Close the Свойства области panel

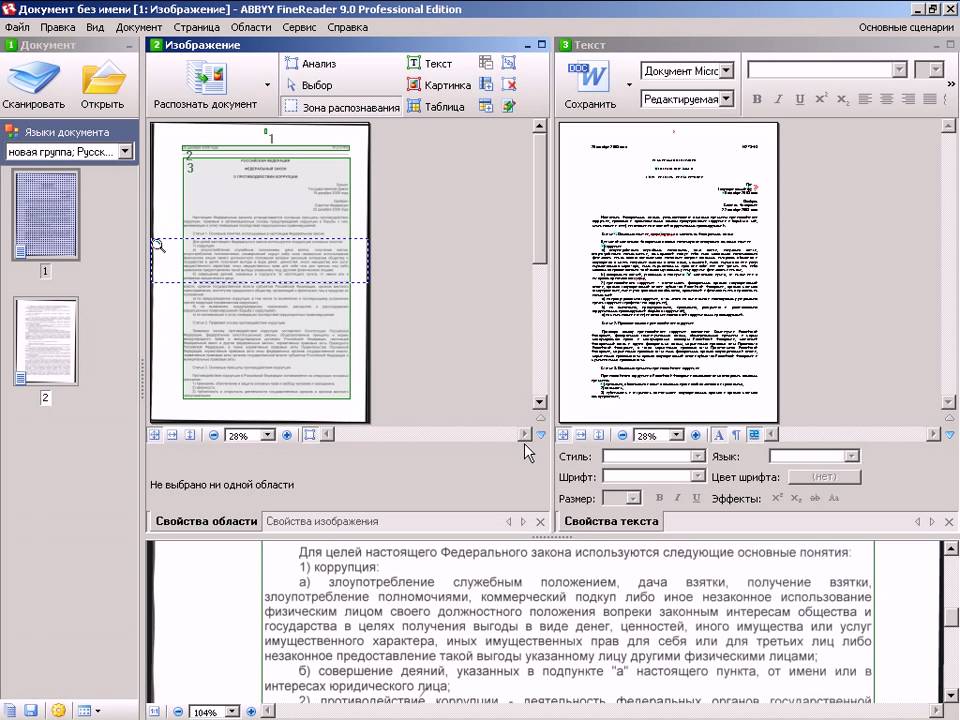point(541,522)
